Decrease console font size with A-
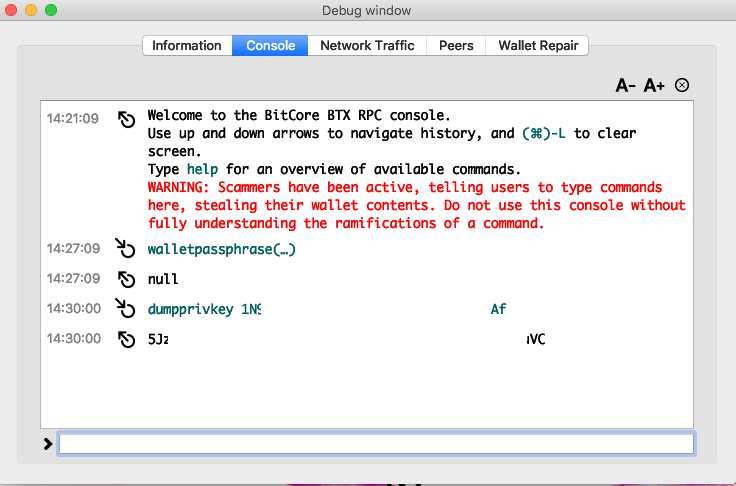 [626, 85]
